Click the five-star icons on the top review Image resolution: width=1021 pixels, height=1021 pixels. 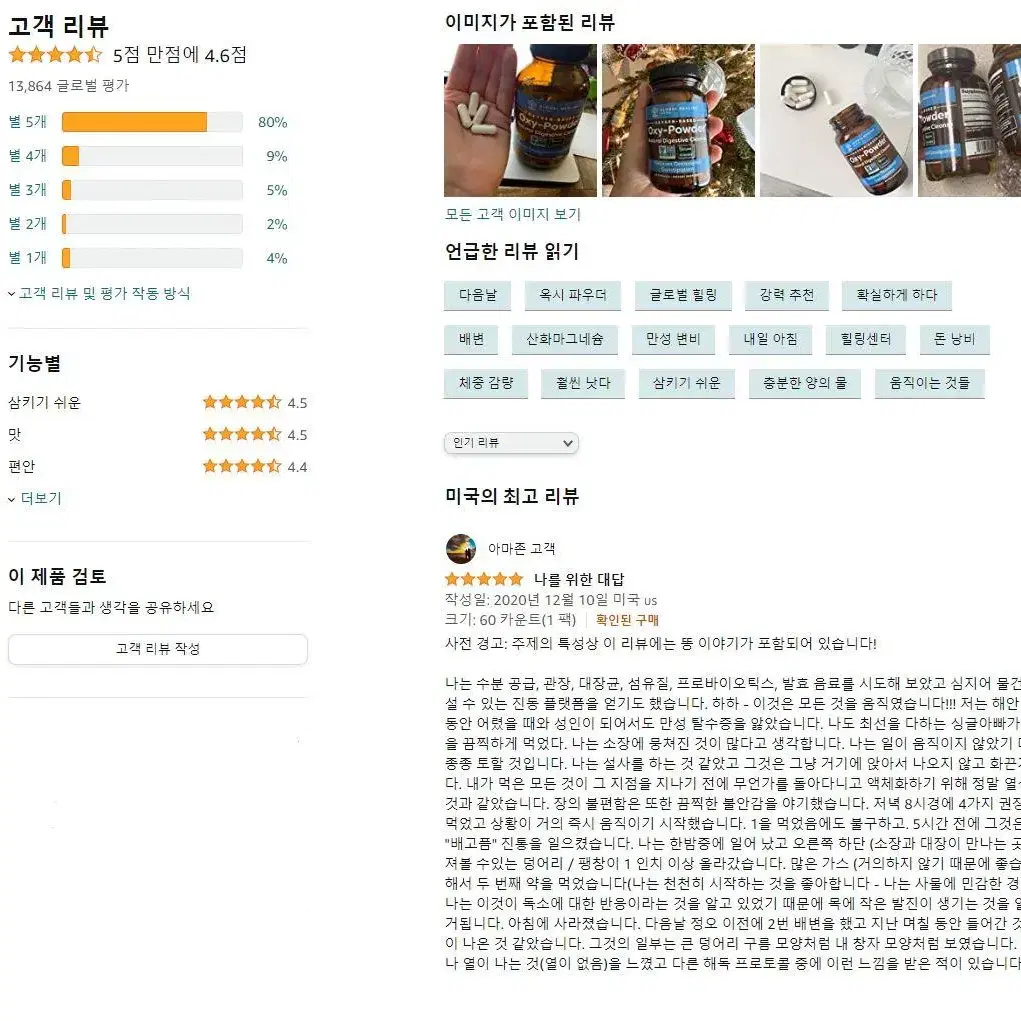point(484,579)
